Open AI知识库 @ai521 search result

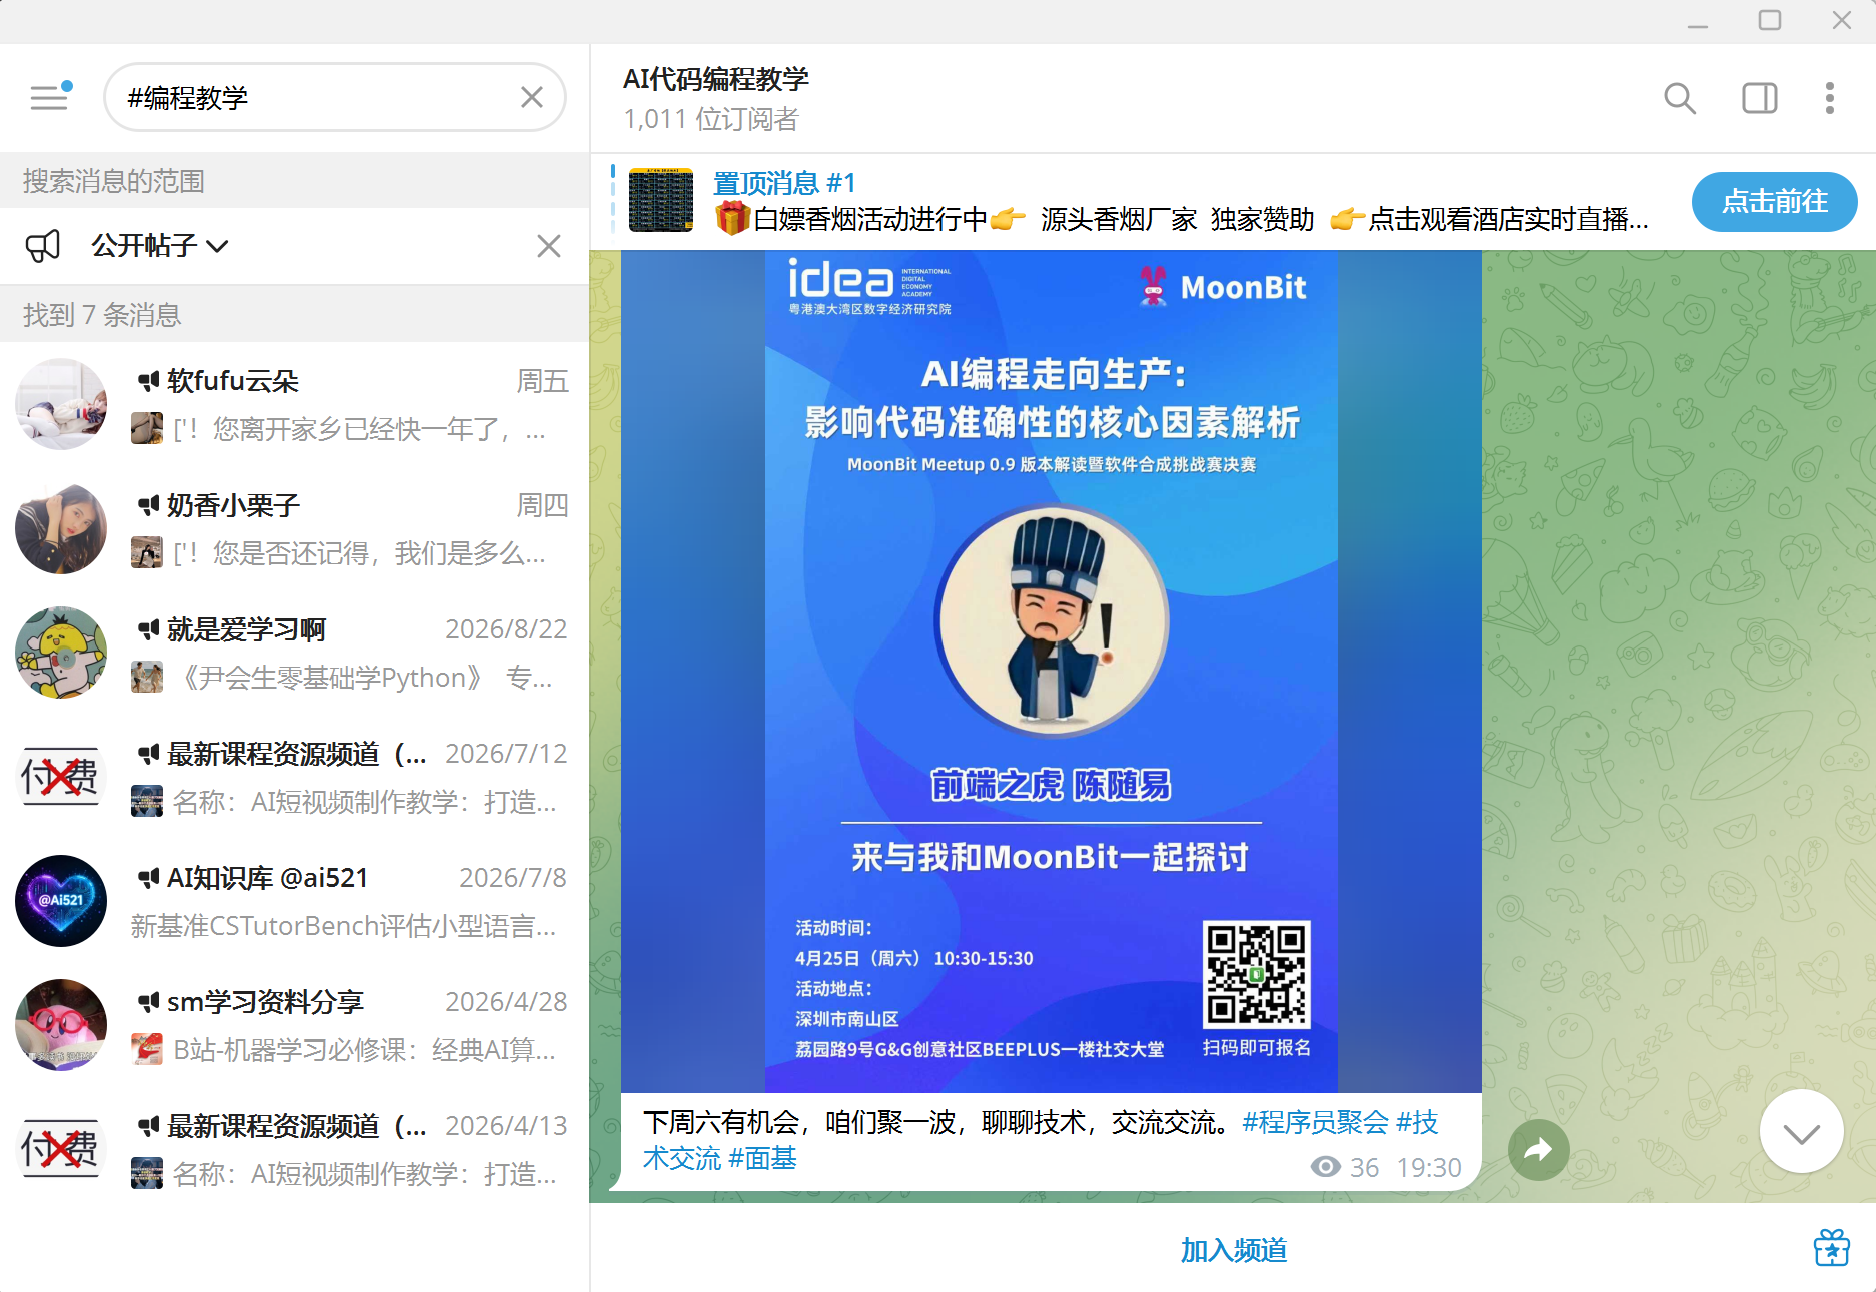tap(294, 901)
